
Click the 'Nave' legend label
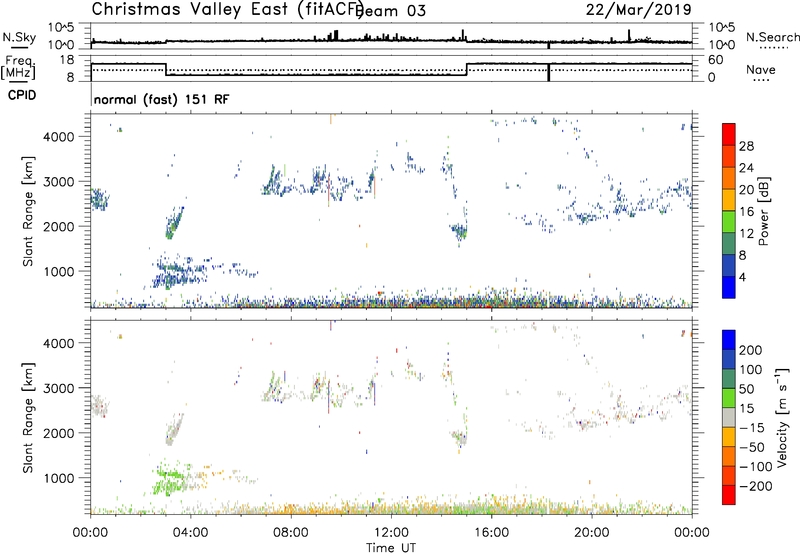pos(761,69)
